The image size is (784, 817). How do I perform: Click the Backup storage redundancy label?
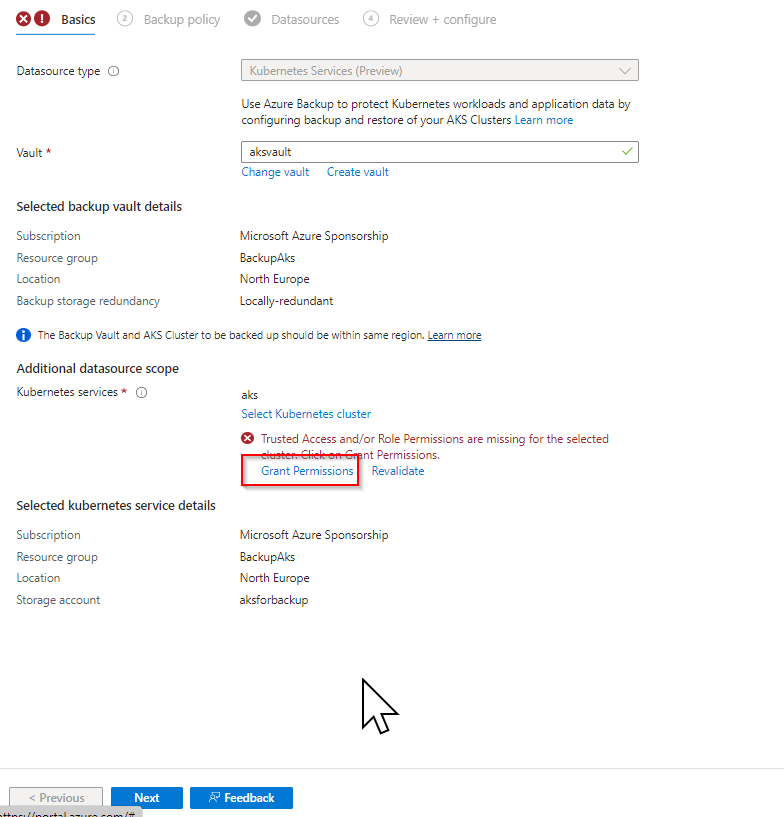(88, 301)
